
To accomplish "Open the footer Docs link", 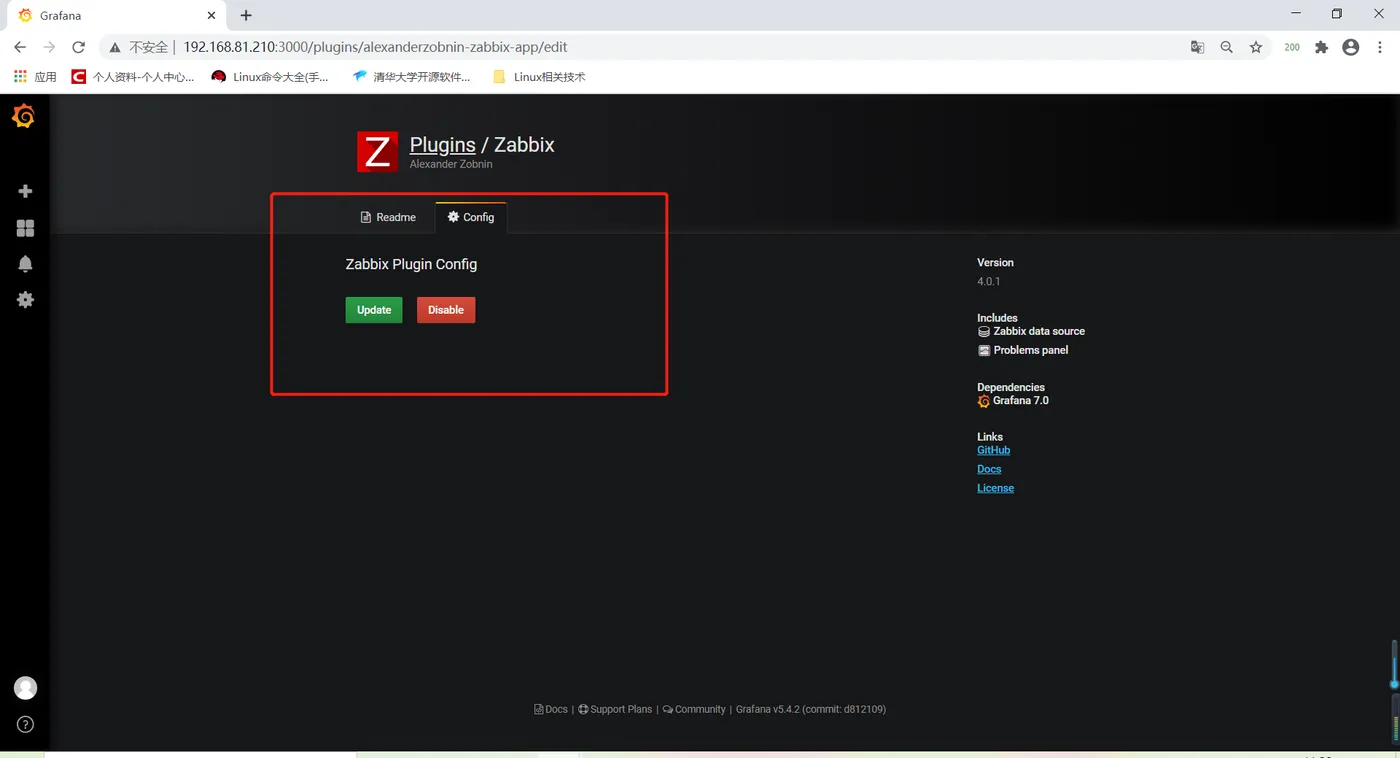I will [551, 709].
